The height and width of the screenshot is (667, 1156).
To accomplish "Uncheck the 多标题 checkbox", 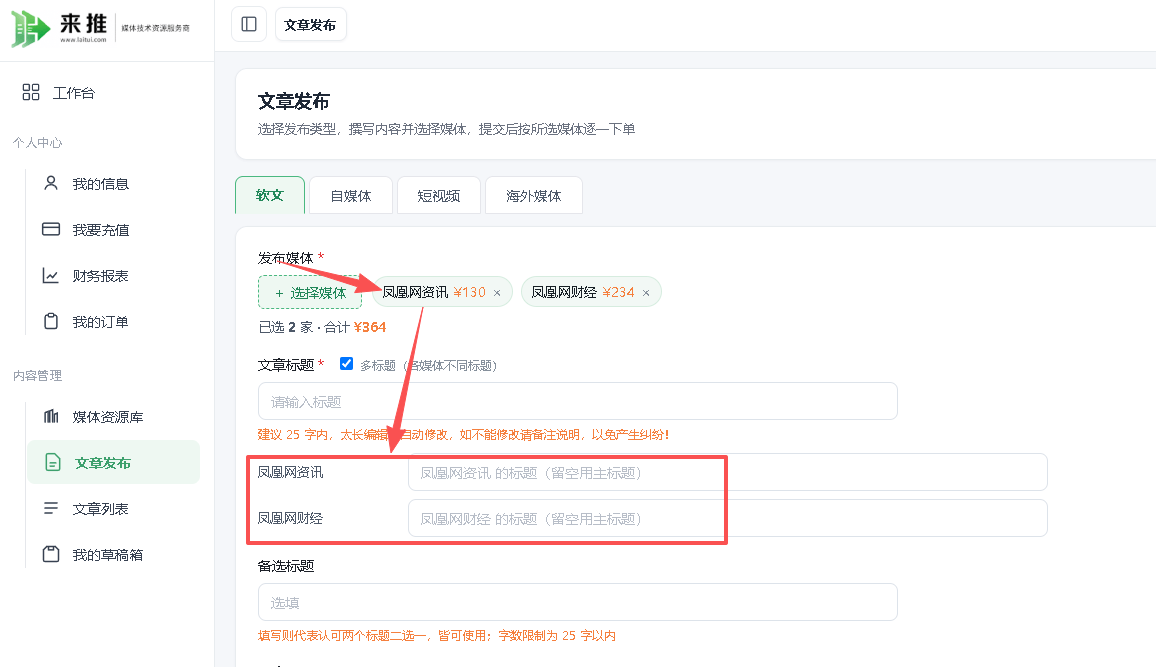I will coord(347,364).
